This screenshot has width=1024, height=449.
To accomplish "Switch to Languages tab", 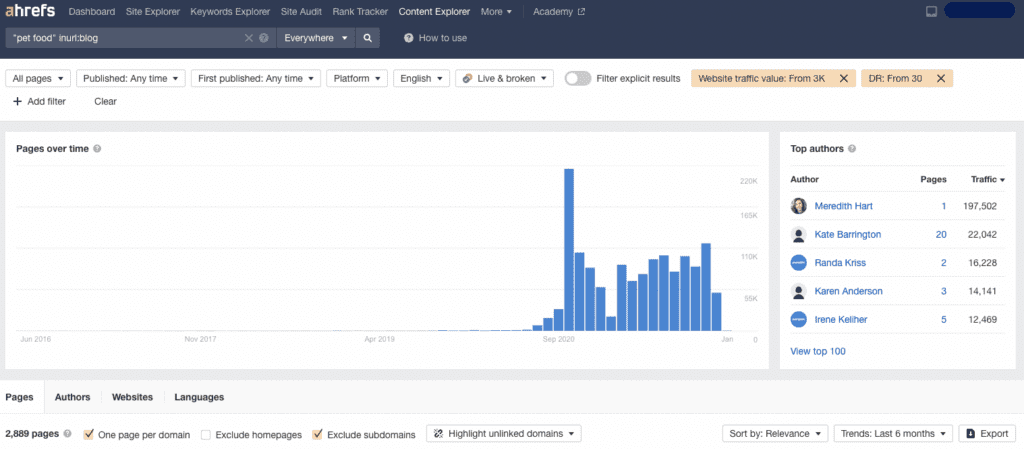I will tap(199, 397).
